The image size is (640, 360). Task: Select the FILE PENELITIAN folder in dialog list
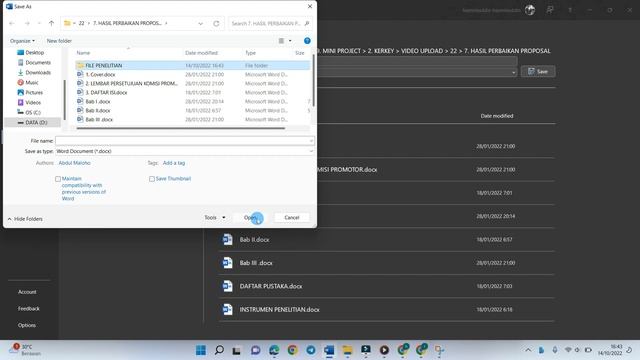(193, 65)
